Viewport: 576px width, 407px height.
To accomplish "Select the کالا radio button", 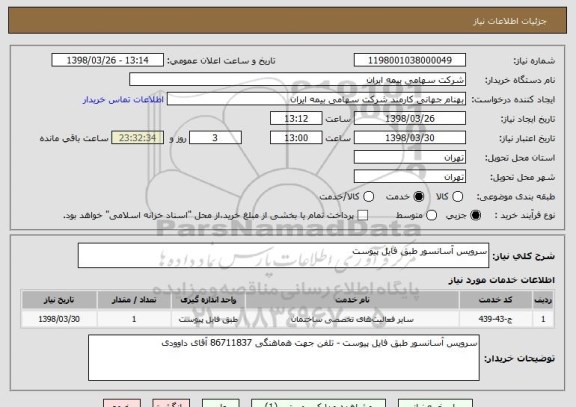I will click(x=457, y=197).
